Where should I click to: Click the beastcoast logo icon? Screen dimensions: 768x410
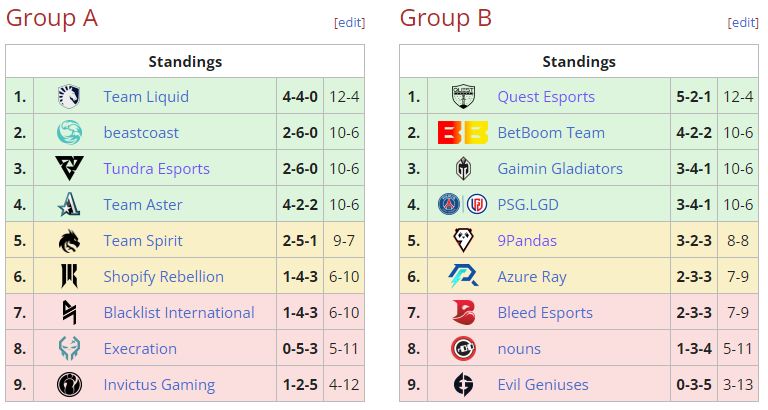(70, 133)
